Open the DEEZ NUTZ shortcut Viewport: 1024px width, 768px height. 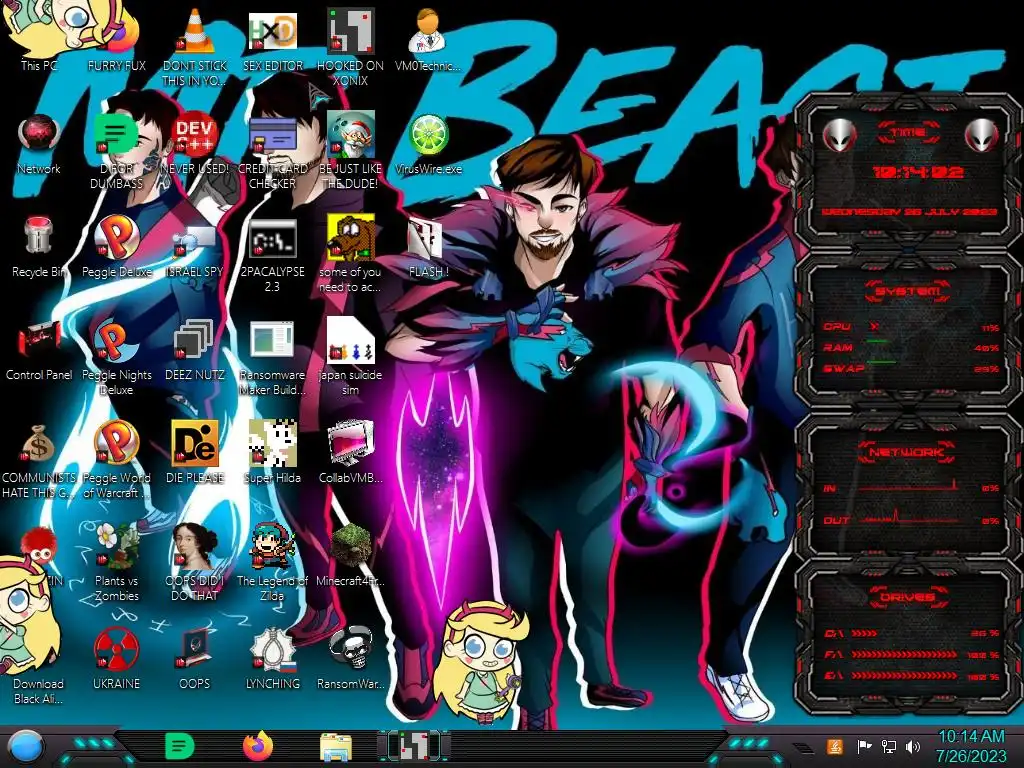[x=195, y=350]
